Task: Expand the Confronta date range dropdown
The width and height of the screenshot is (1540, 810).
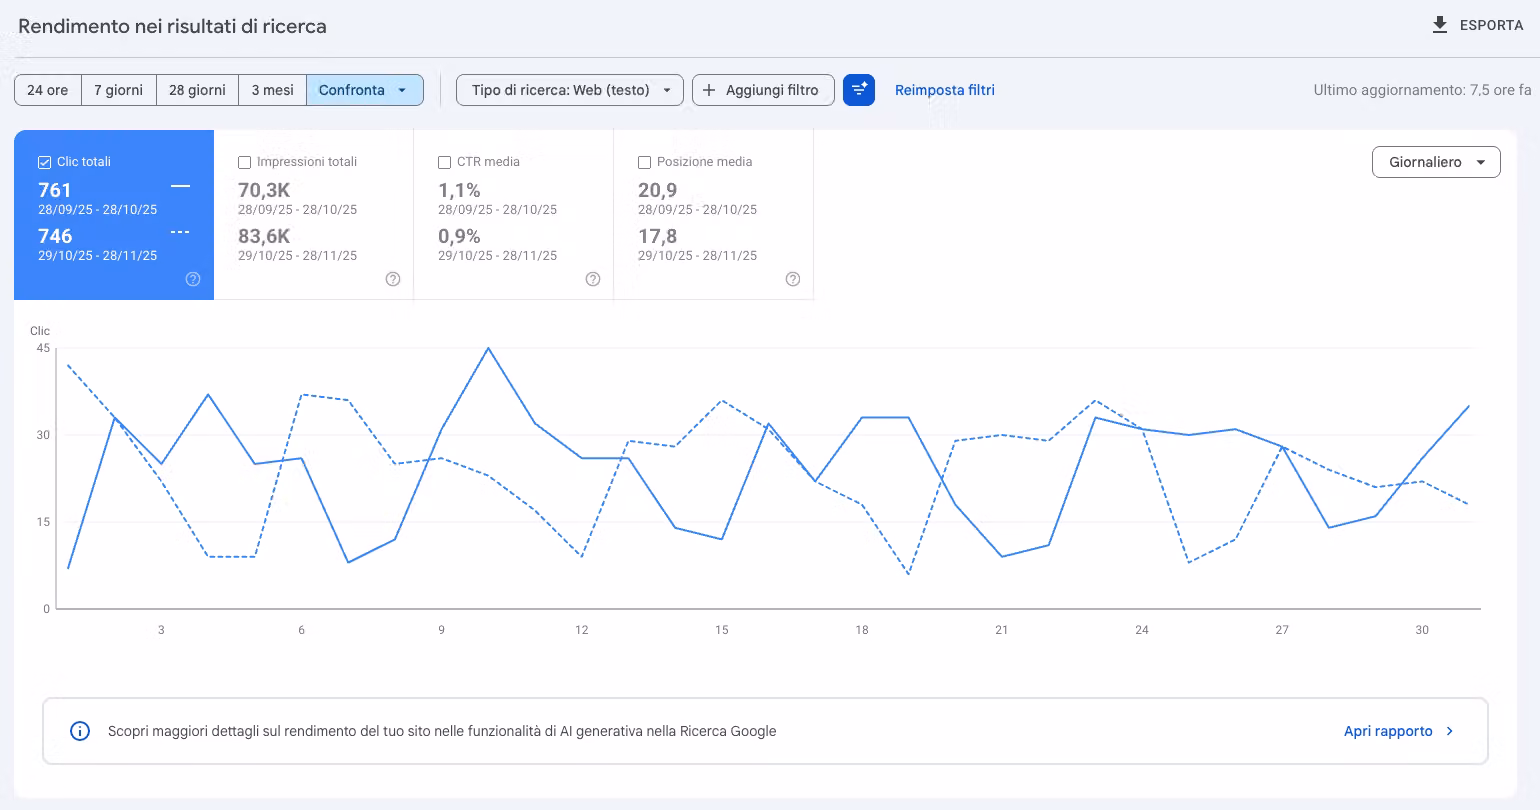Action: click(365, 90)
